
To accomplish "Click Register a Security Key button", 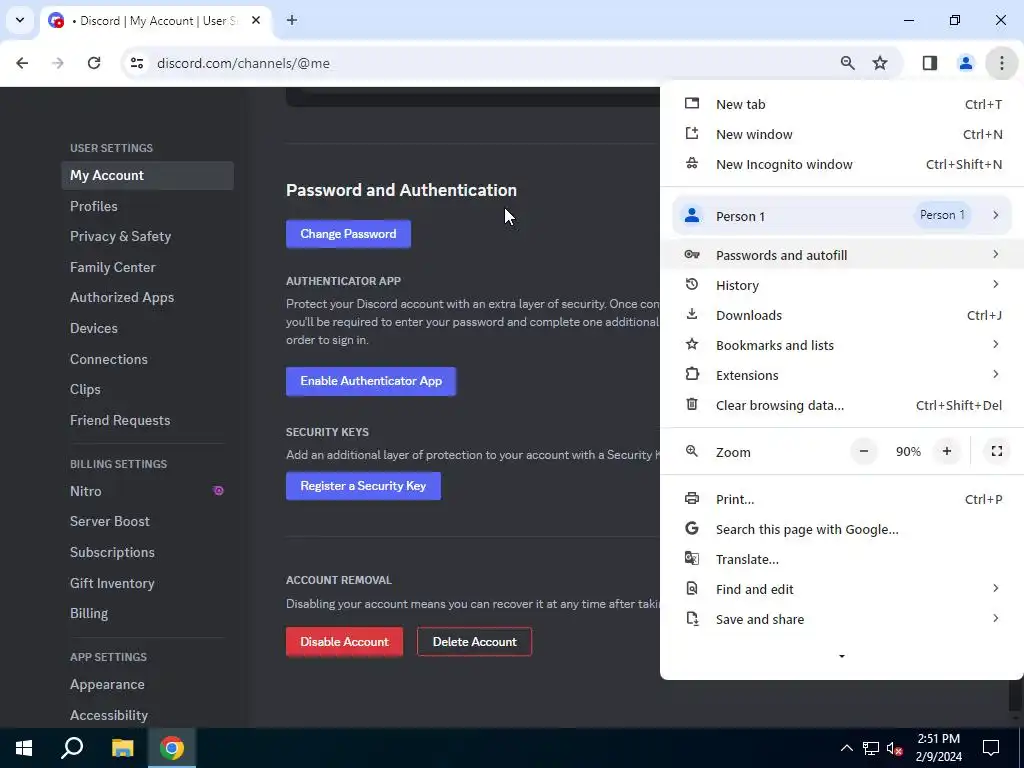I will (363, 486).
